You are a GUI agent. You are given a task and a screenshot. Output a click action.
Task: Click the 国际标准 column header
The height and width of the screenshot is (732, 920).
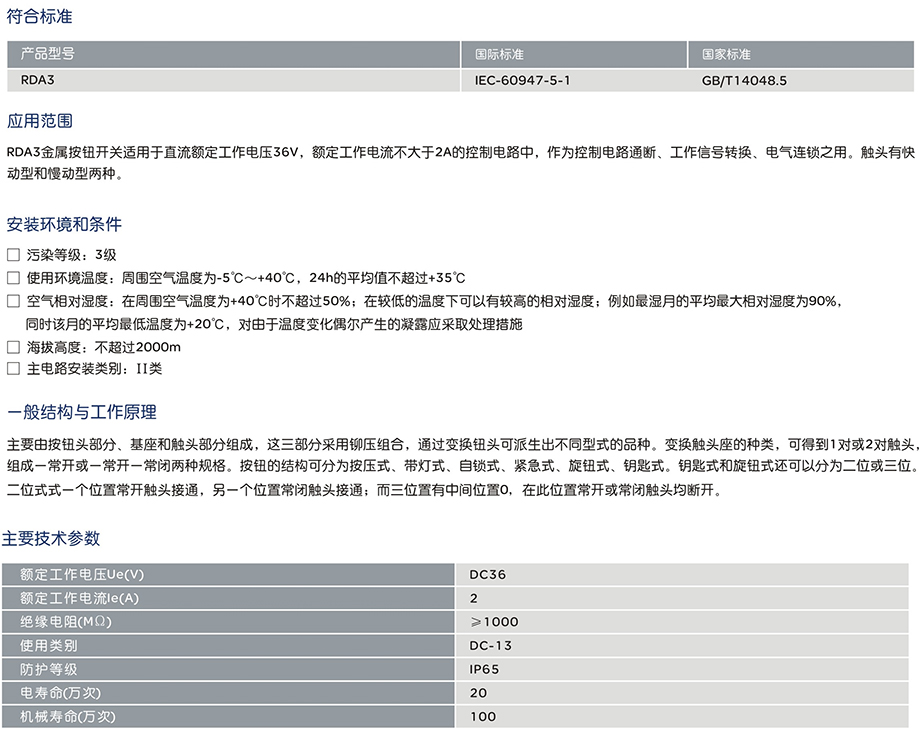click(x=499, y=54)
